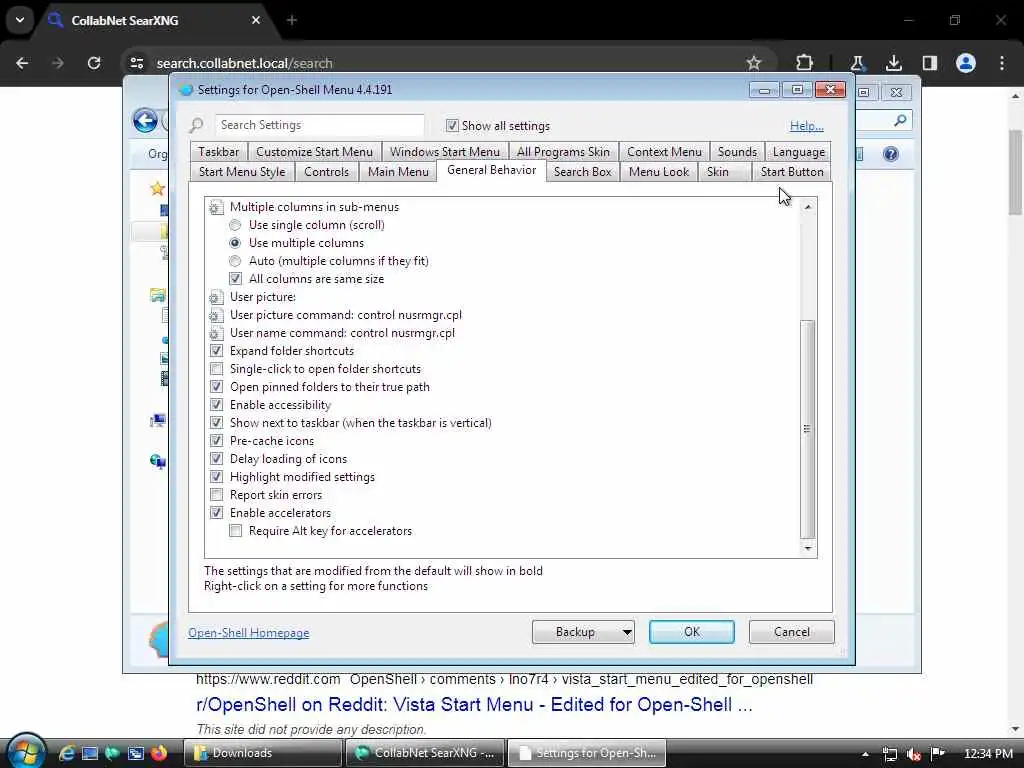Screen dimensions: 1024x768
Task: Open the tab search dropdown arrow
Action: pyautogui.click(x=20, y=20)
